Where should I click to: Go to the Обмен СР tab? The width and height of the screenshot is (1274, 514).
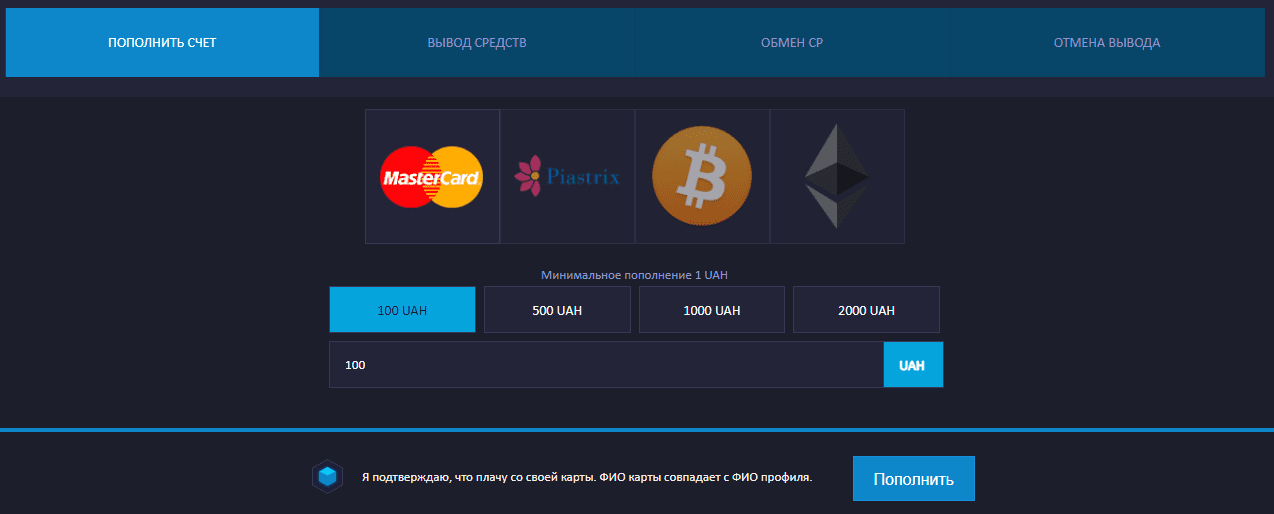click(x=792, y=43)
